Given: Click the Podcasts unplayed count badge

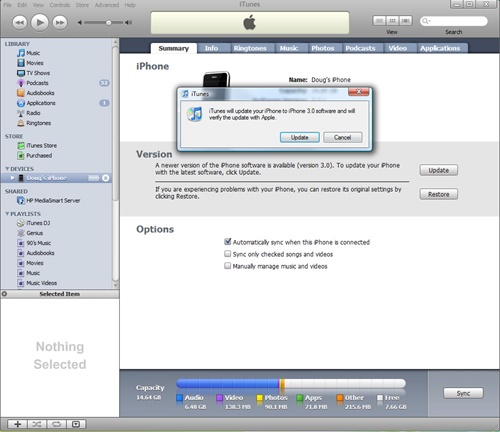Looking at the screenshot, I should 104,83.
